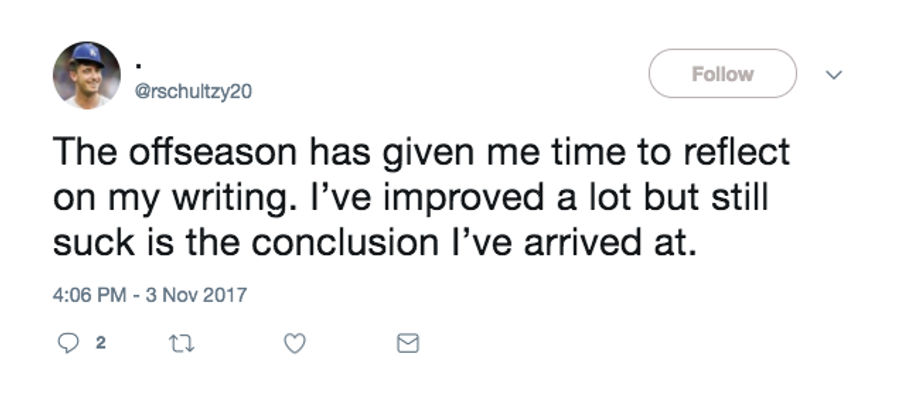Click the reply speech bubble icon
This screenshot has height=396, width=900.
[x=69, y=344]
